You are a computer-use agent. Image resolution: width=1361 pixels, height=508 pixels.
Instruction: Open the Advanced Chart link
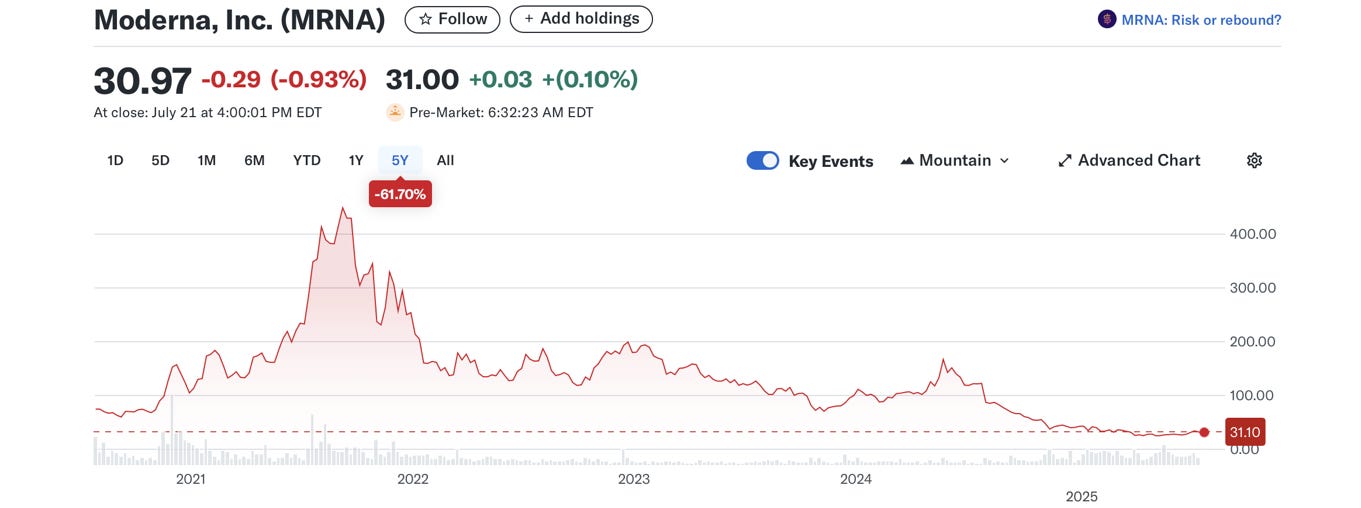pyautogui.click(x=1129, y=160)
